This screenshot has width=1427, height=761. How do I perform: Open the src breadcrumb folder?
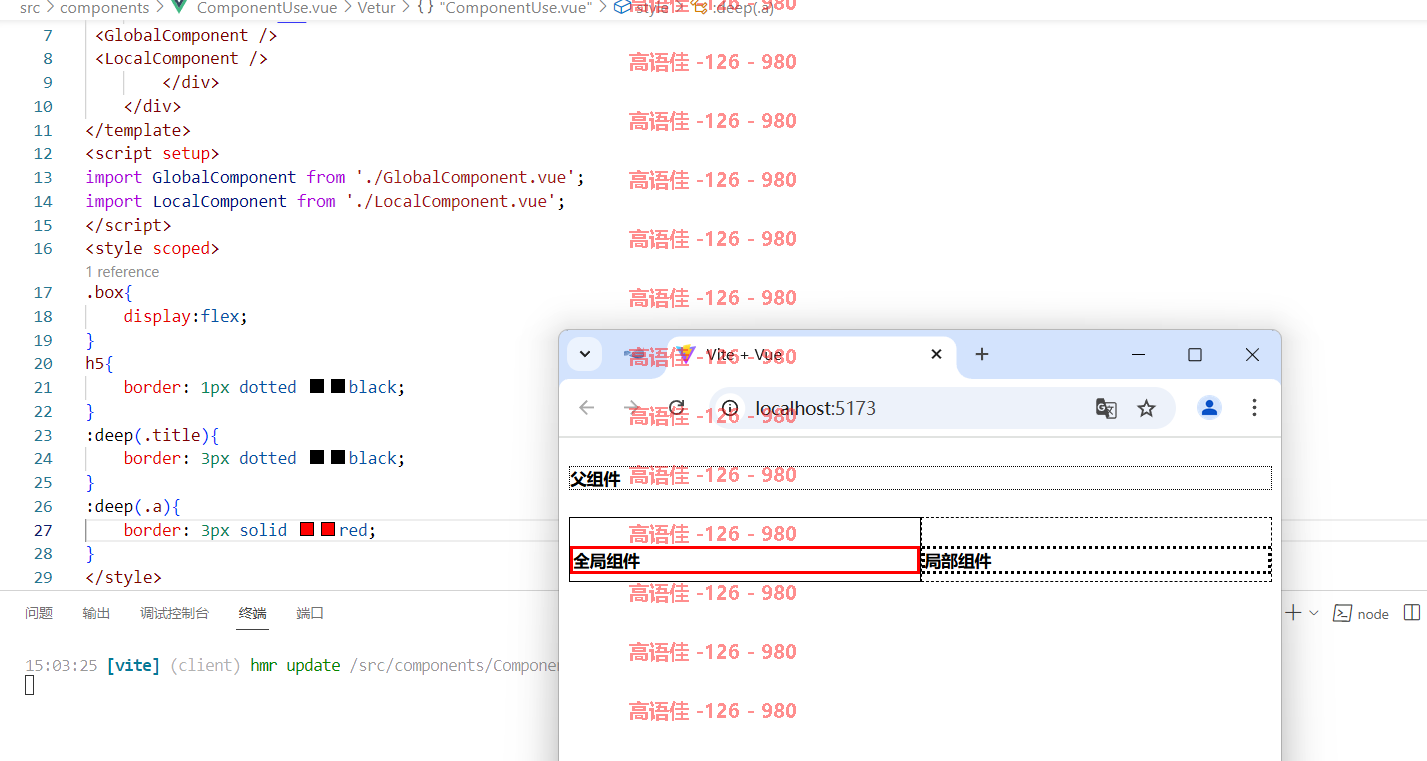coord(29,8)
